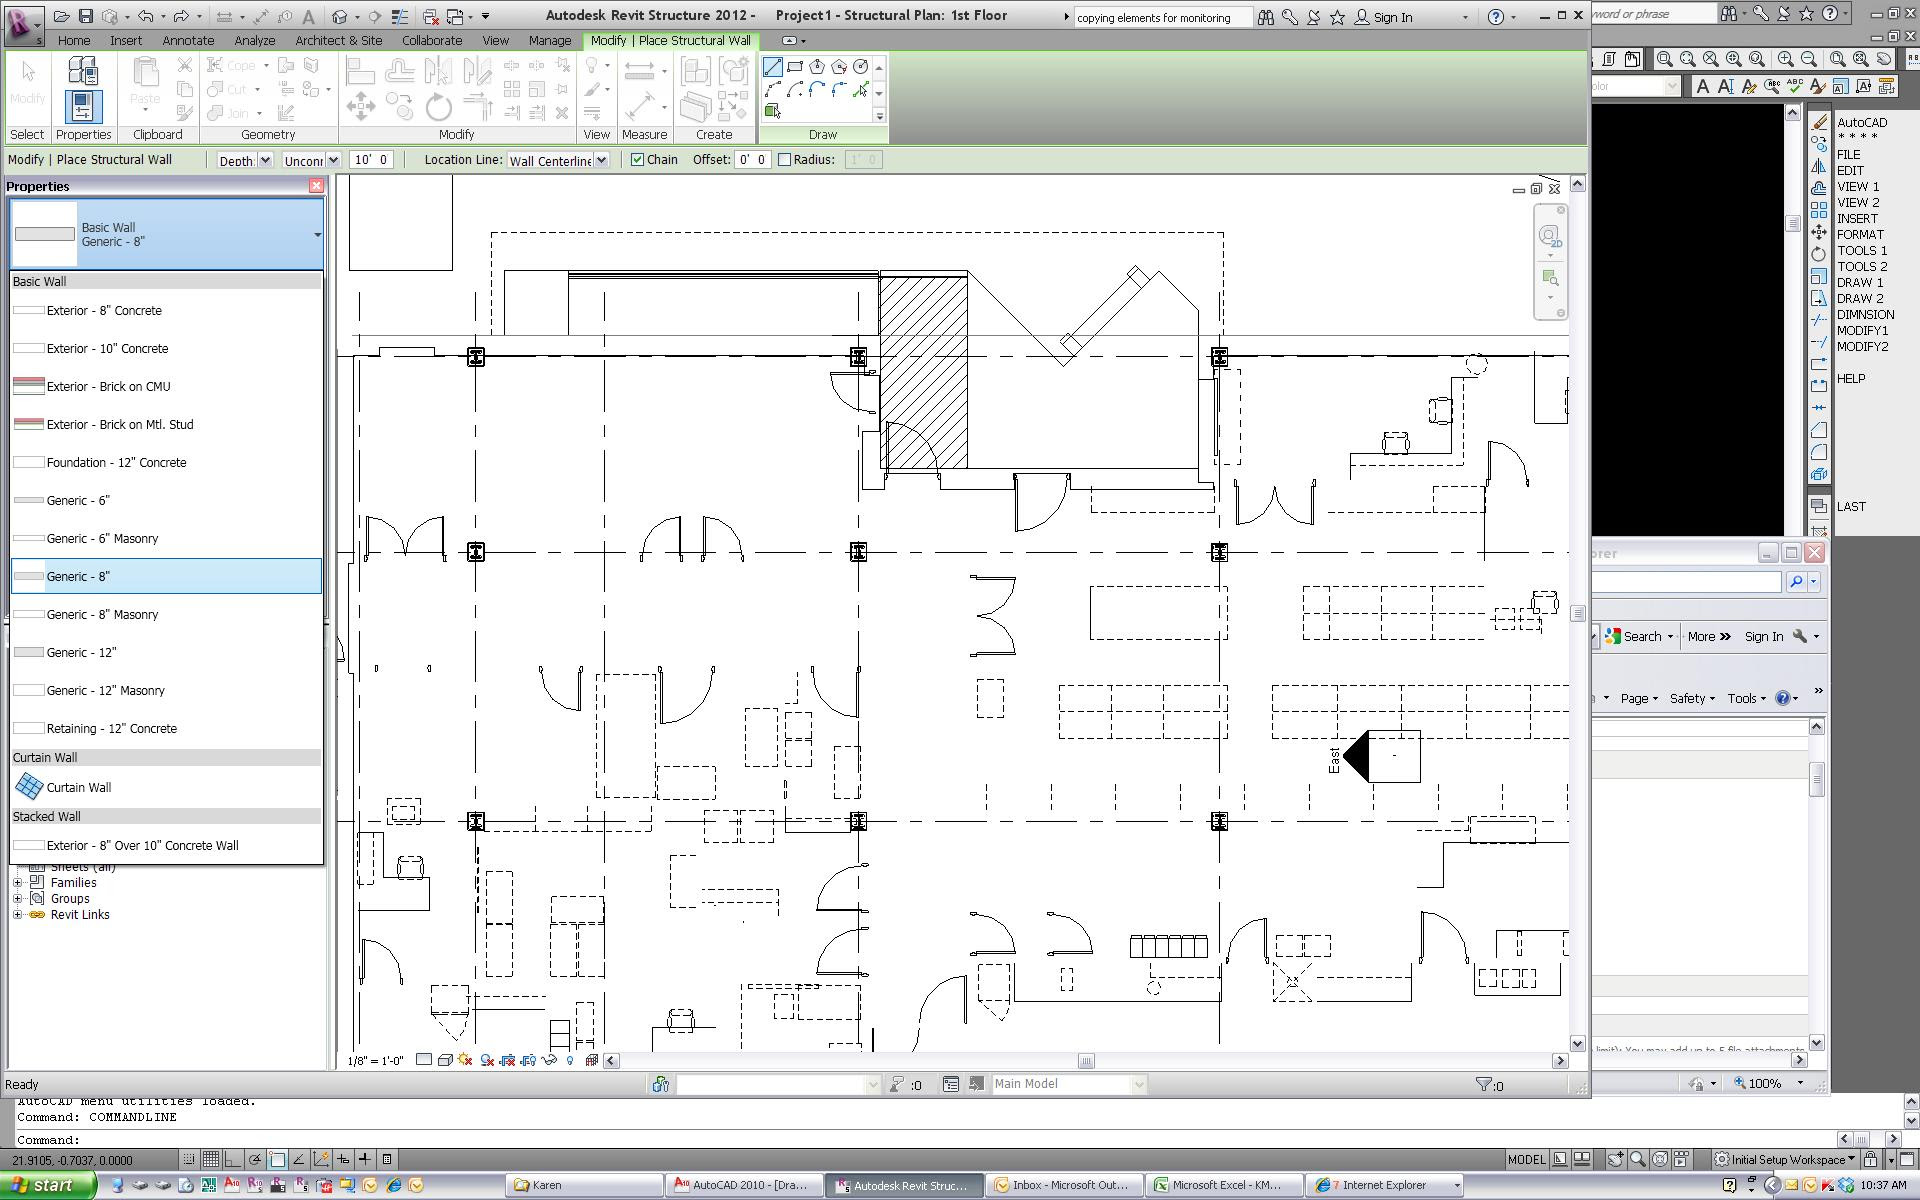
Task: Click the wall height 10' 0 input field
Action: point(371,160)
